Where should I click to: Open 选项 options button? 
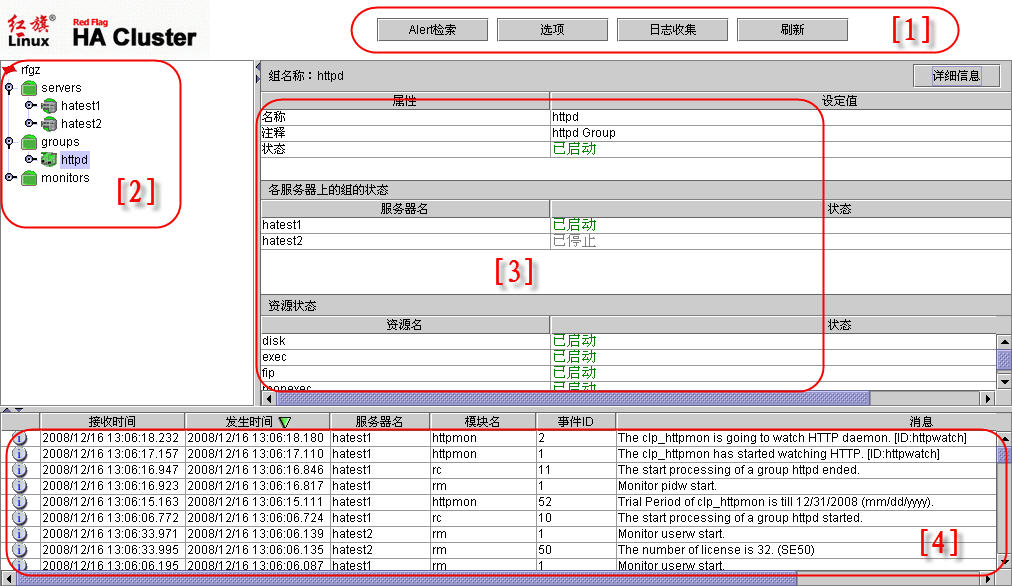tap(552, 30)
